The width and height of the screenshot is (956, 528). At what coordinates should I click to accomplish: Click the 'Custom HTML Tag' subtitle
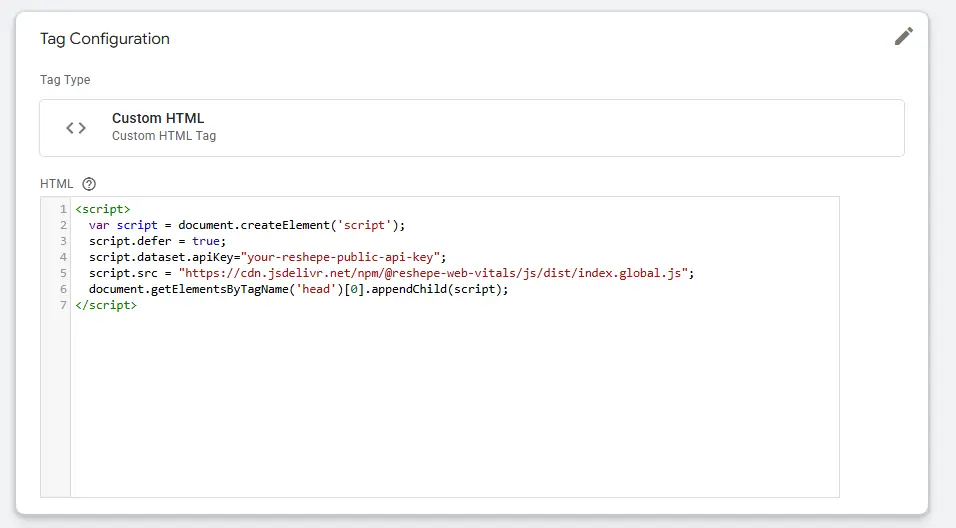click(164, 136)
